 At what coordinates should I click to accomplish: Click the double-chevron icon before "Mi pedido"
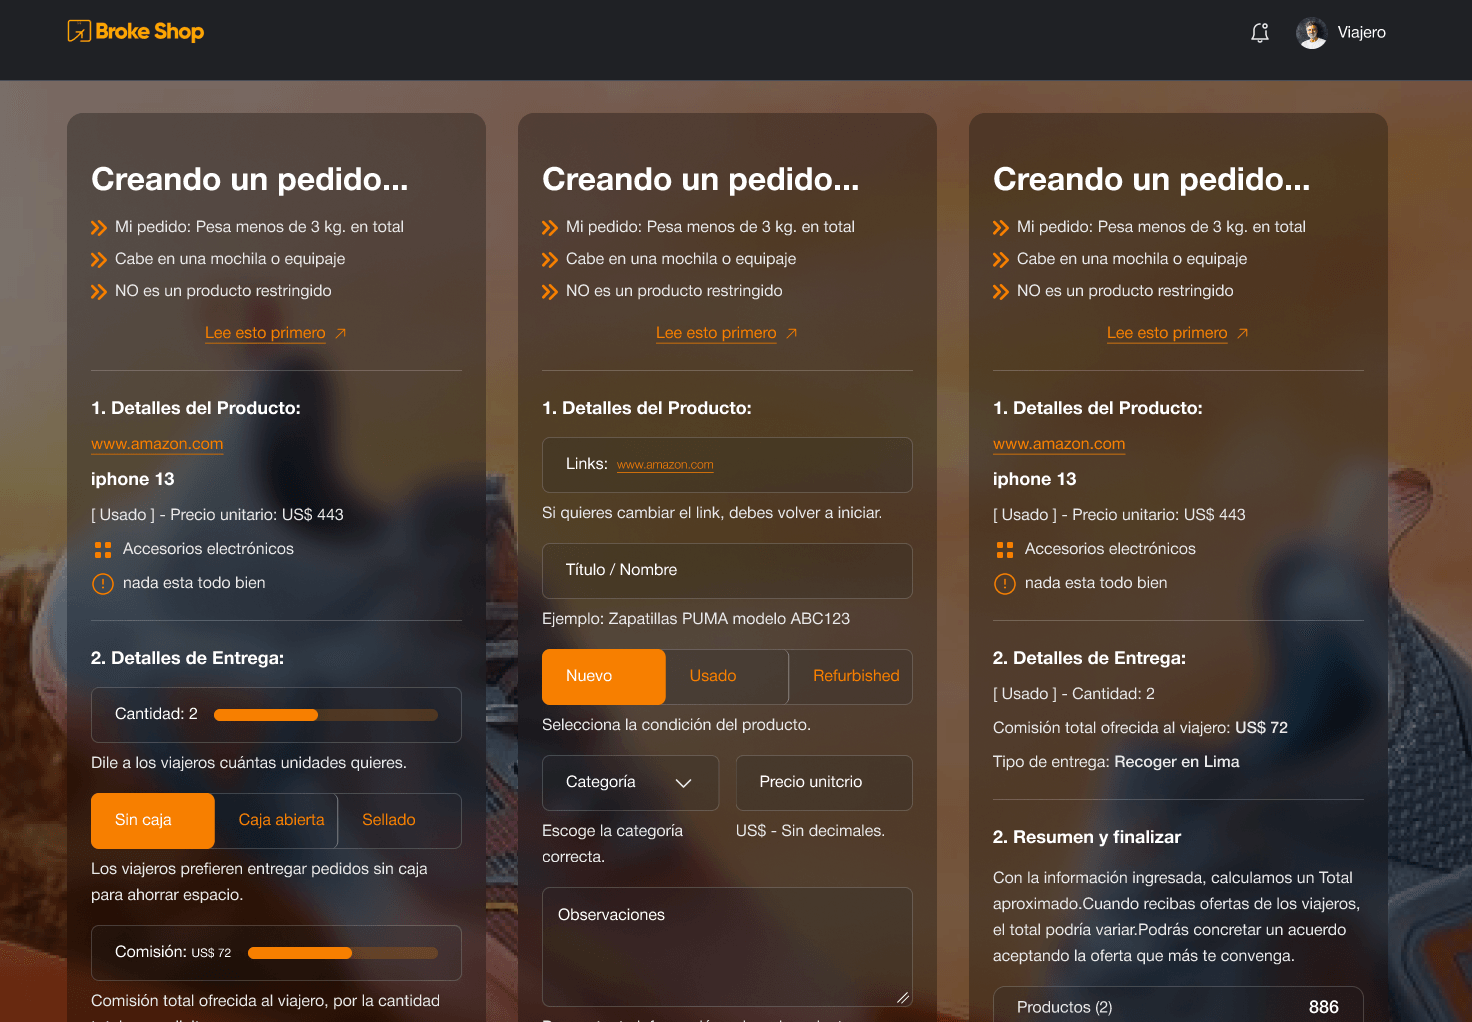coord(99,227)
